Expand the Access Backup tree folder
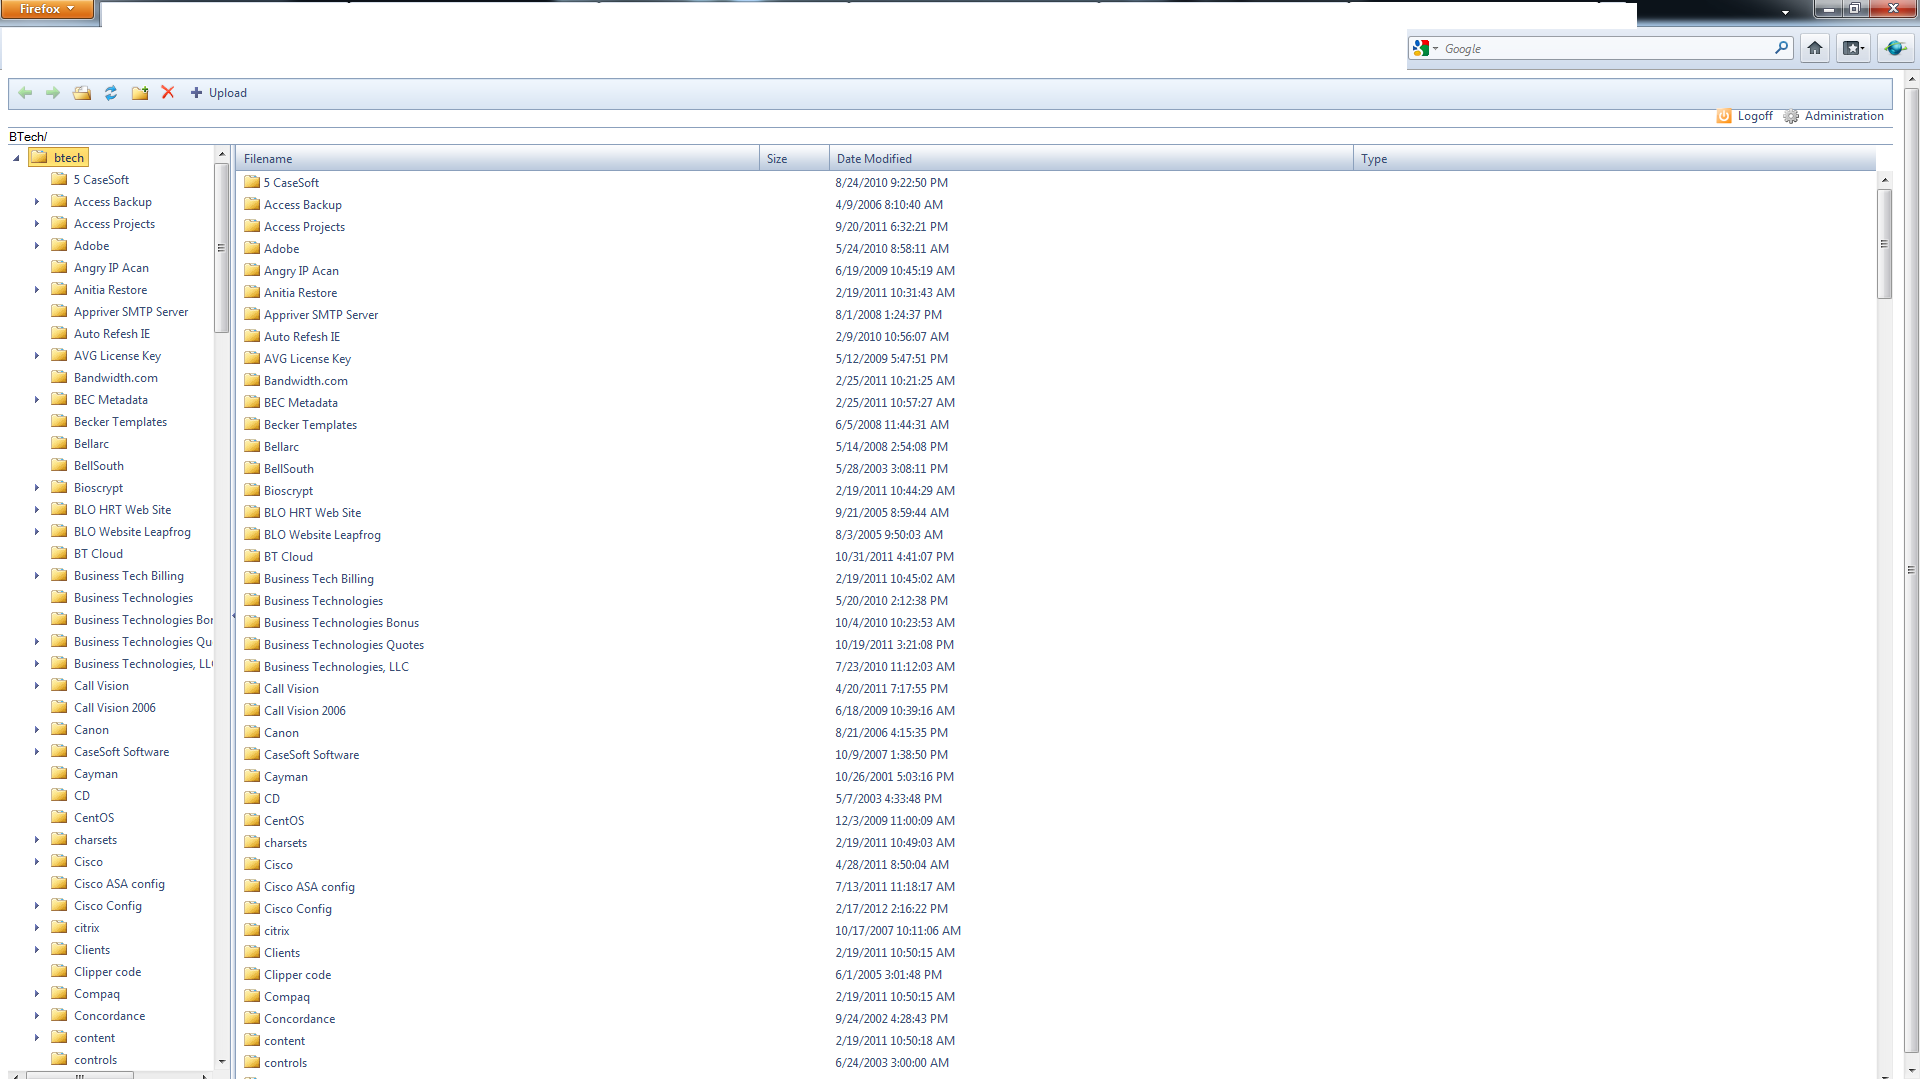 click(x=37, y=202)
